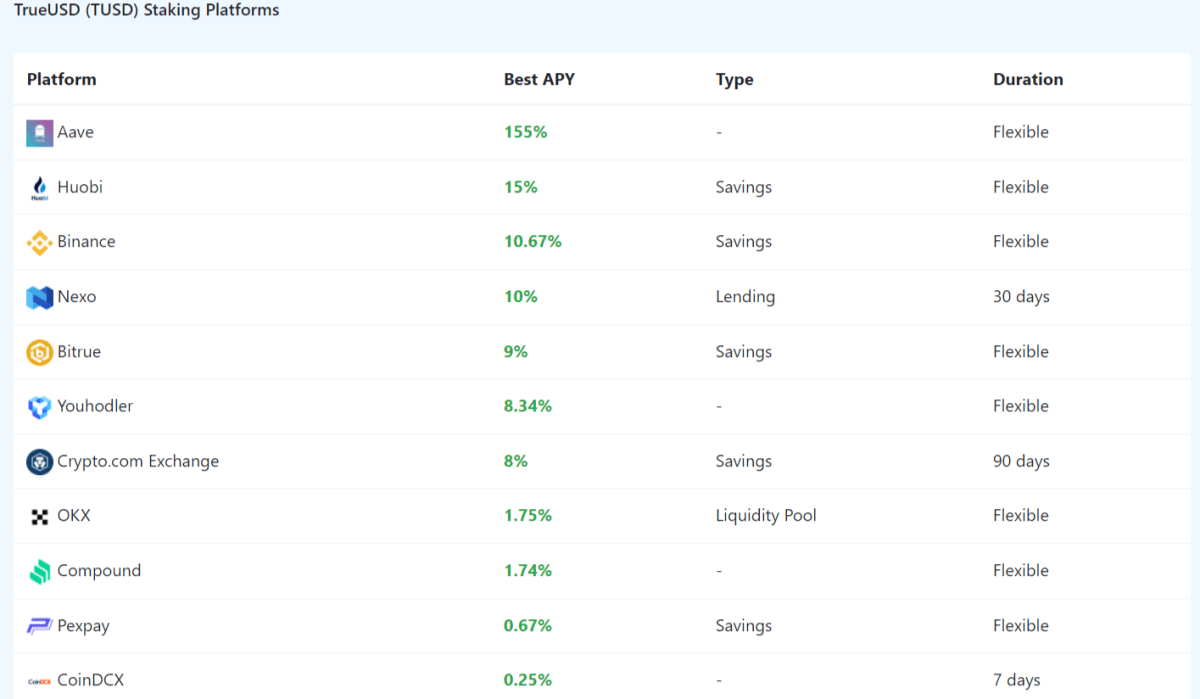Sort table by Best APY header
Image resolution: width=1200 pixels, height=699 pixels.
click(x=539, y=79)
